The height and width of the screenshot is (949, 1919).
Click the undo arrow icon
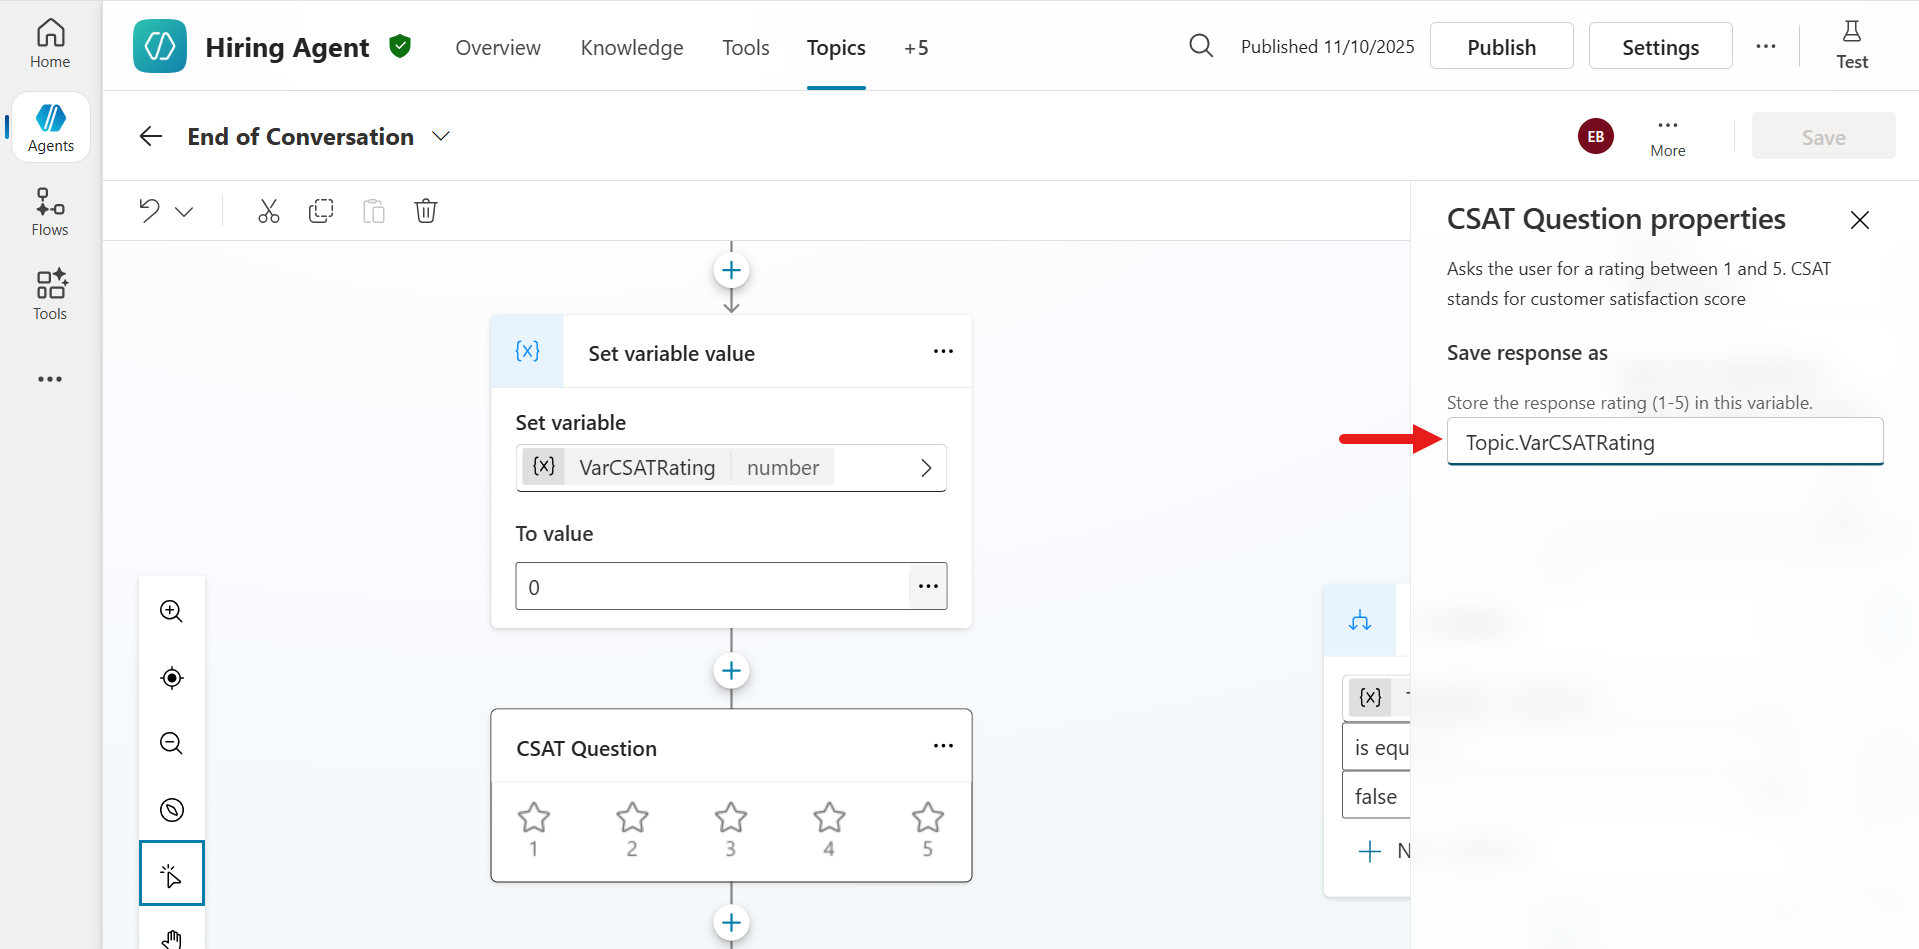pos(149,211)
